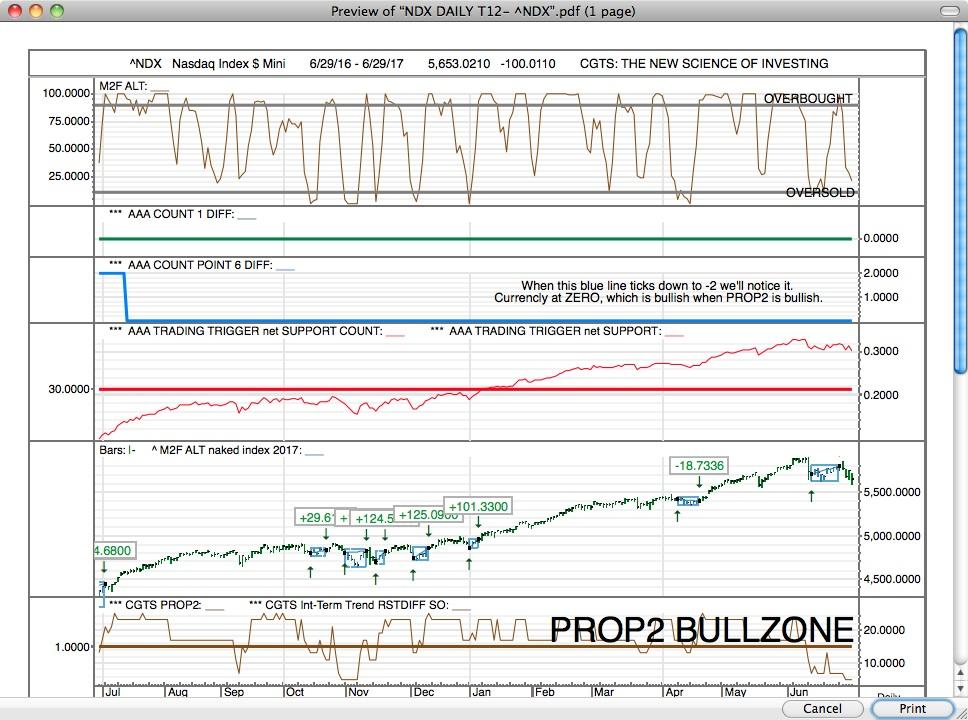Select the +124.5 annotation label
The width and height of the screenshot is (968, 720).
(x=373, y=519)
